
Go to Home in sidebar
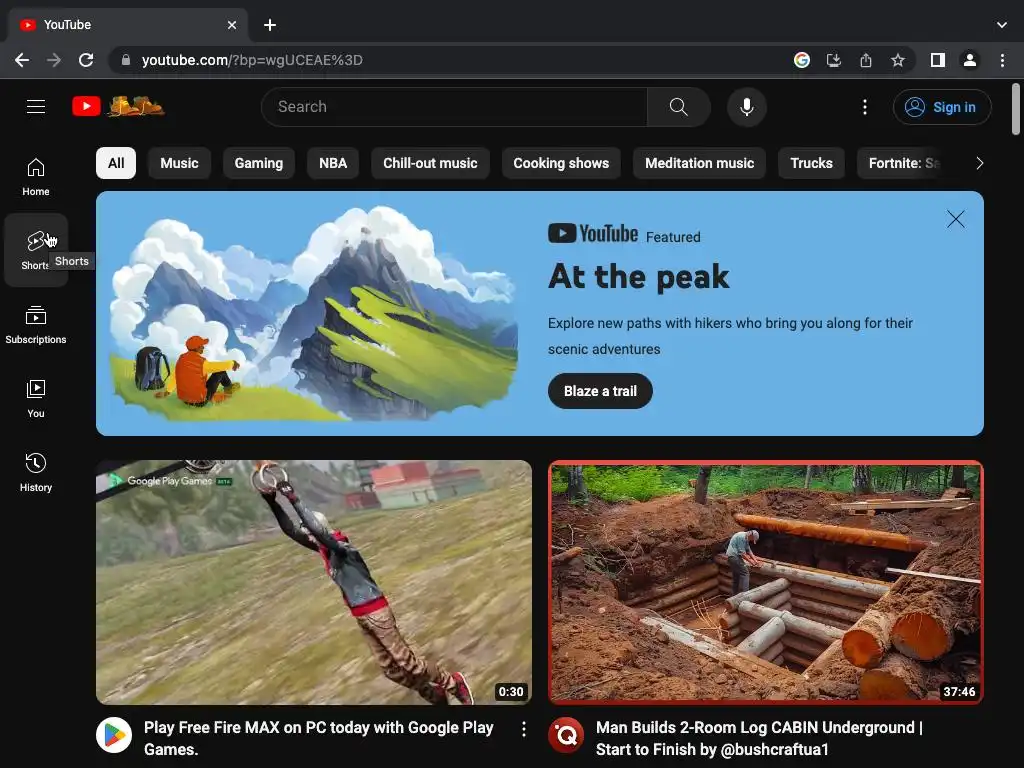point(36,176)
